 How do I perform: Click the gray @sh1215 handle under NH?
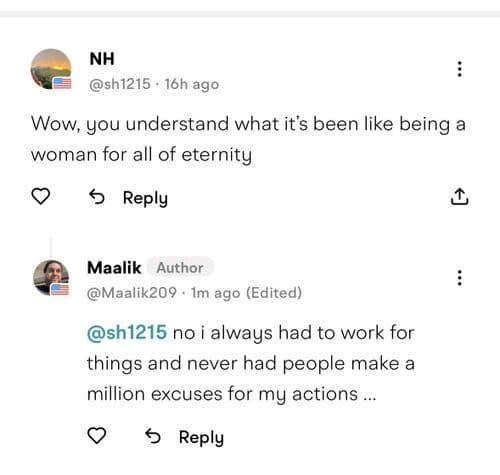click(120, 84)
